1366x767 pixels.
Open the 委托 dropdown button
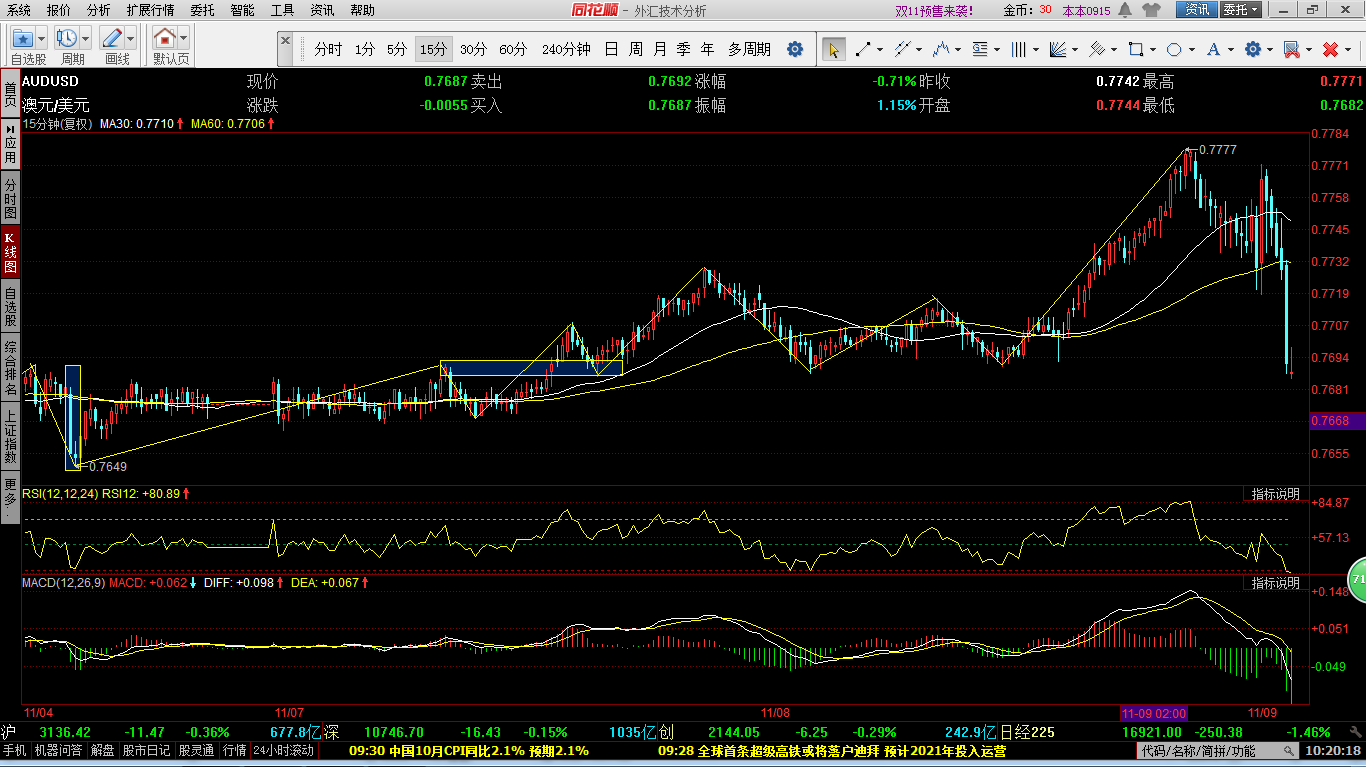click(1241, 10)
